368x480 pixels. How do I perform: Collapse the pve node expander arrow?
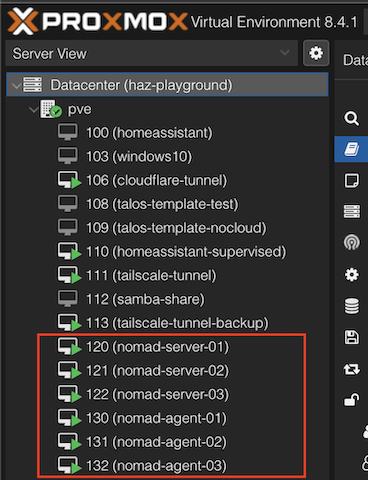[33, 109]
